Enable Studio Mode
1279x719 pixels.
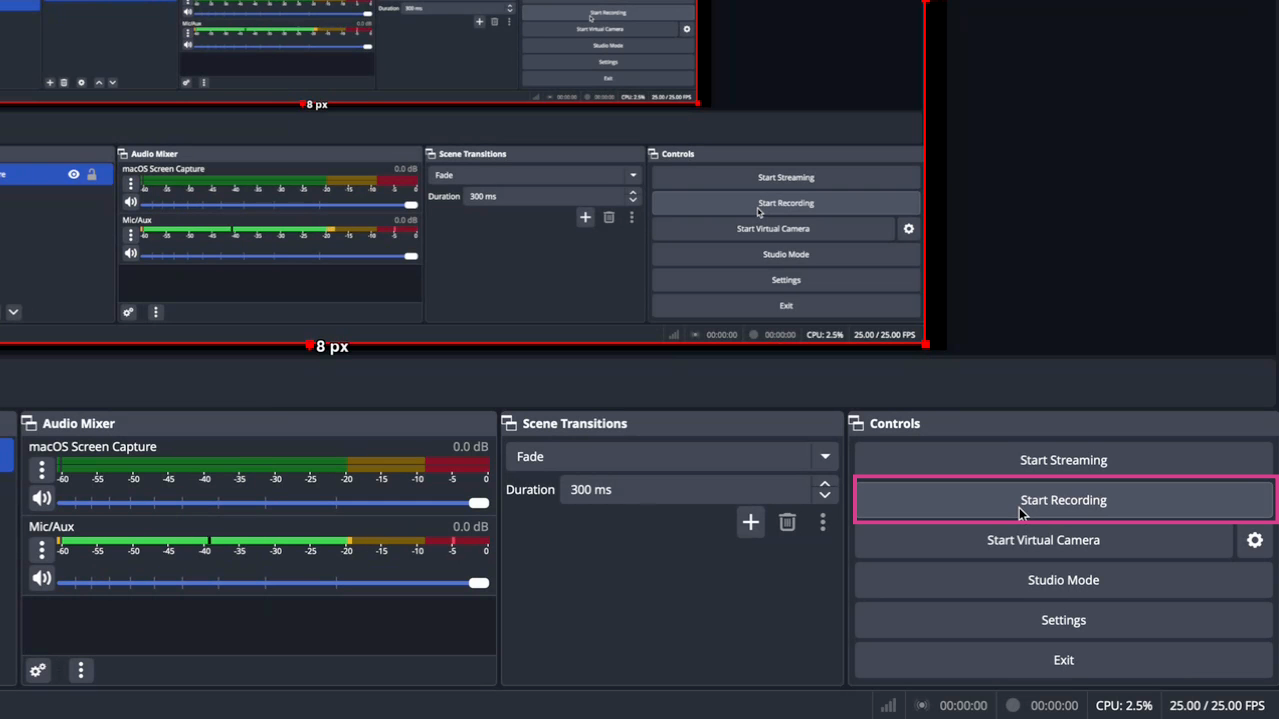click(1063, 580)
